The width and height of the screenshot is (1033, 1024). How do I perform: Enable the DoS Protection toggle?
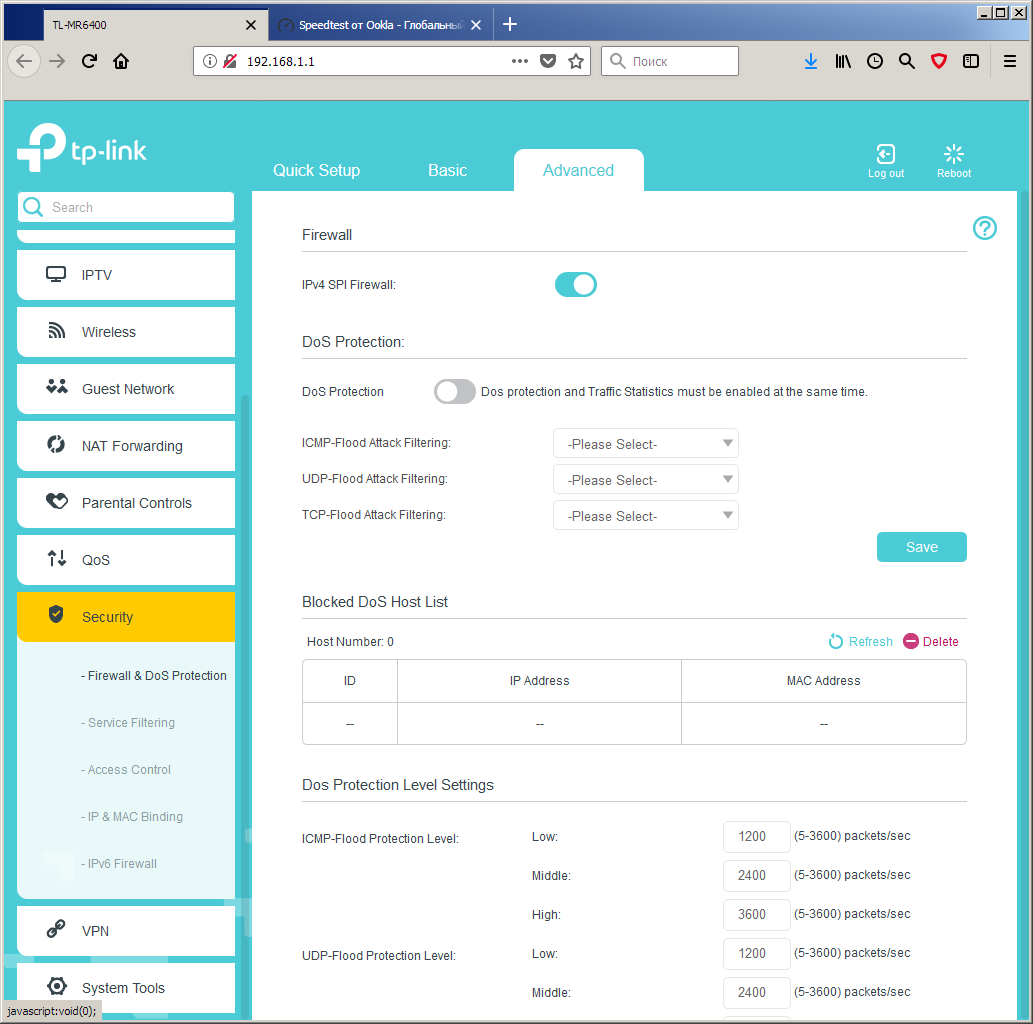pyautogui.click(x=455, y=391)
